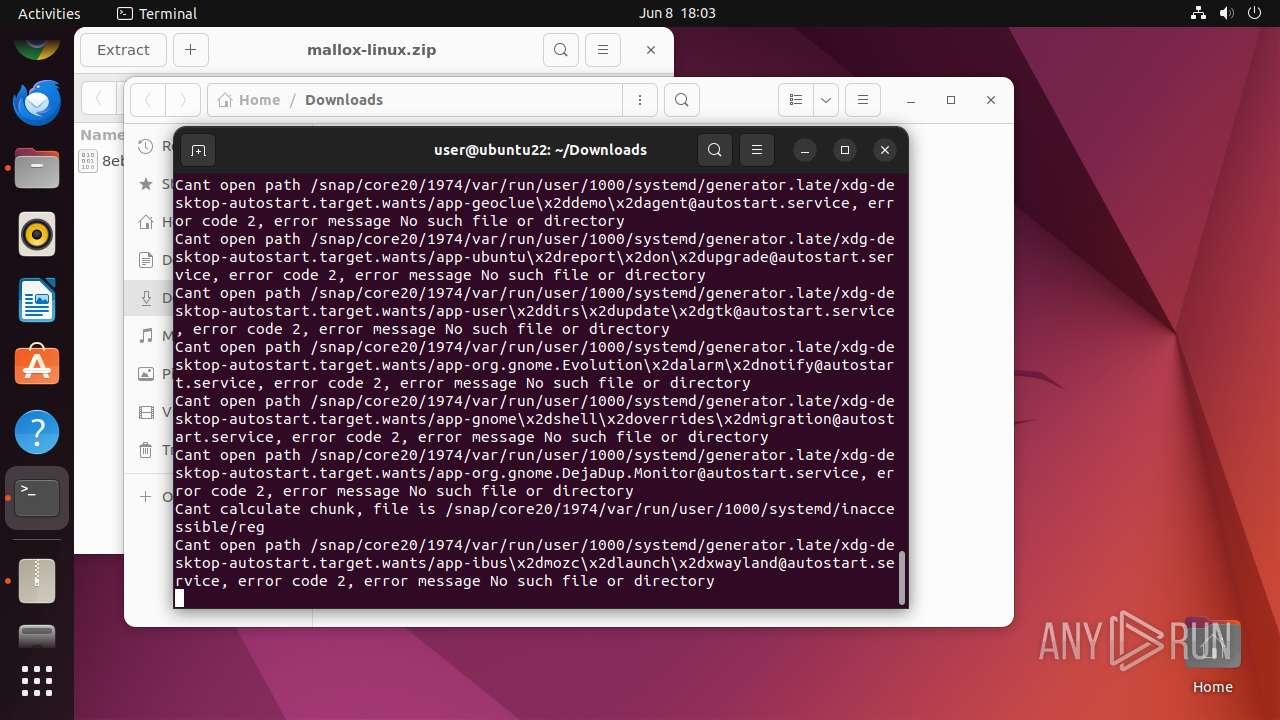Launch Rhythmbox from the dock
This screenshot has height=720, width=1280.
pyautogui.click(x=37, y=235)
